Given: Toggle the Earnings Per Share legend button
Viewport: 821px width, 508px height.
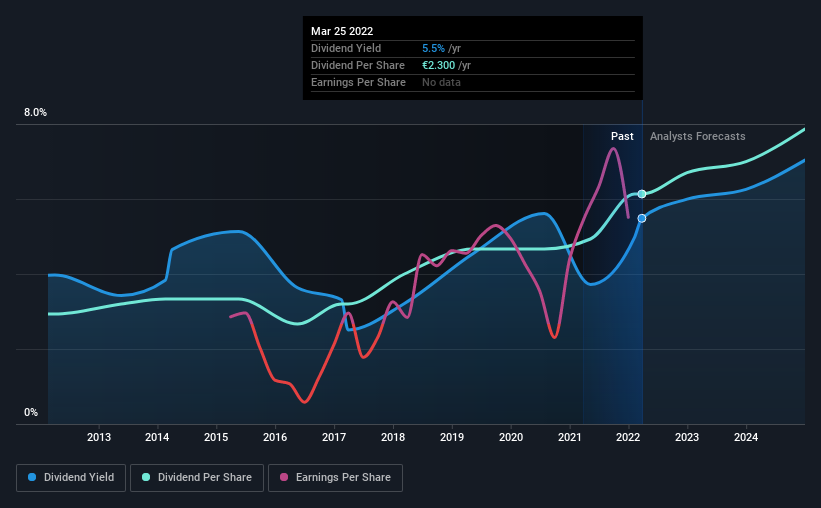Looking at the screenshot, I should point(336,478).
